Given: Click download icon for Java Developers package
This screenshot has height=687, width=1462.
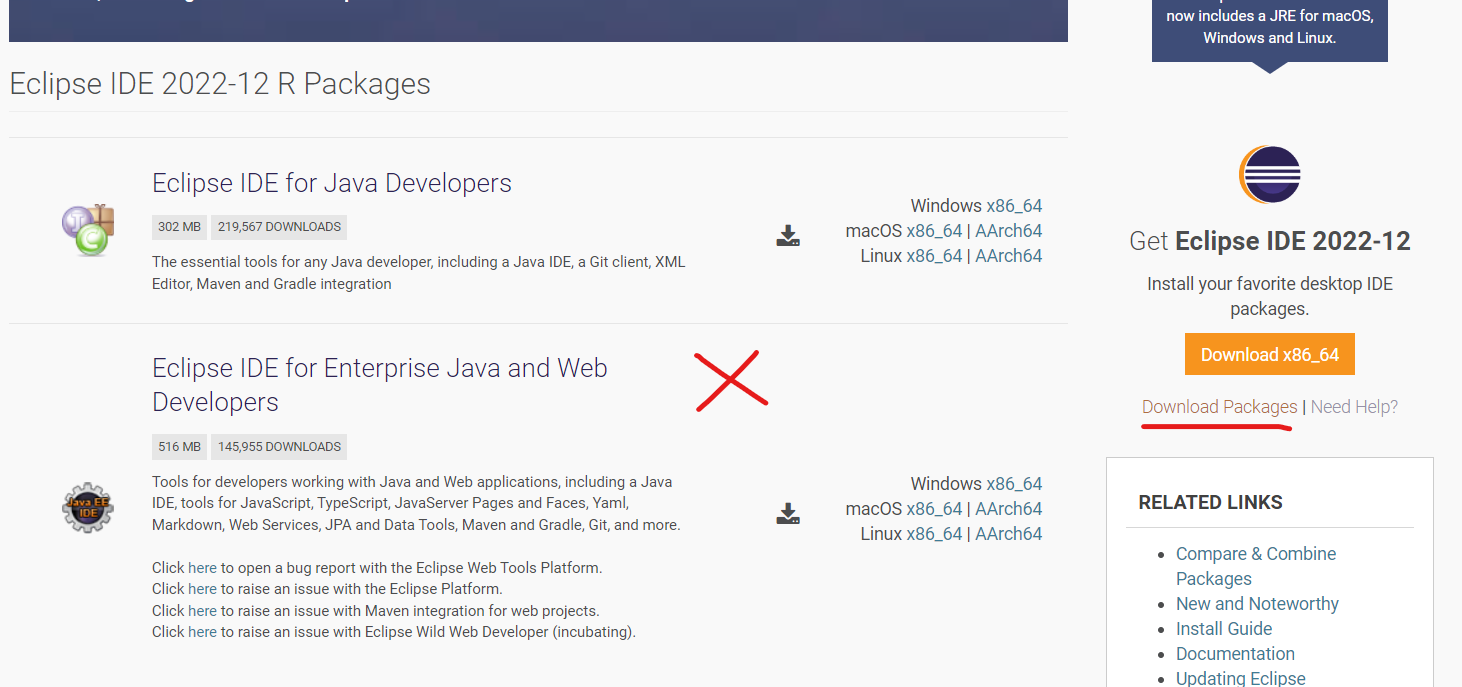Looking at the screenshot, I should point(788,236).
